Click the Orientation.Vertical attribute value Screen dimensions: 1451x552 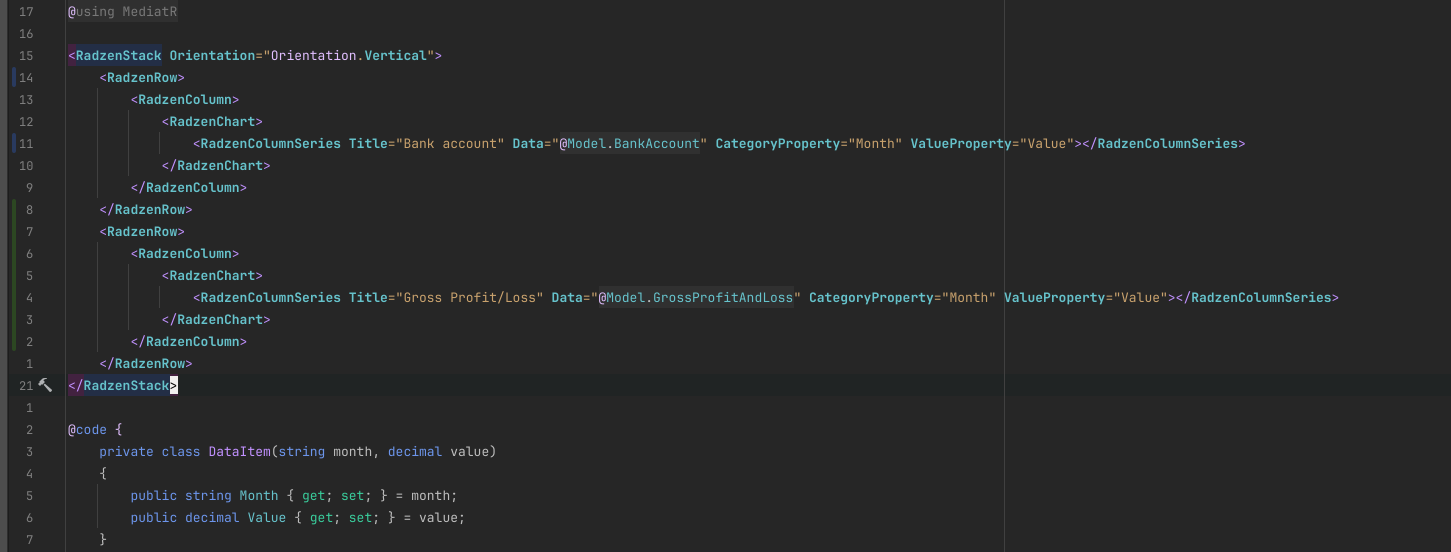point(349,55)
